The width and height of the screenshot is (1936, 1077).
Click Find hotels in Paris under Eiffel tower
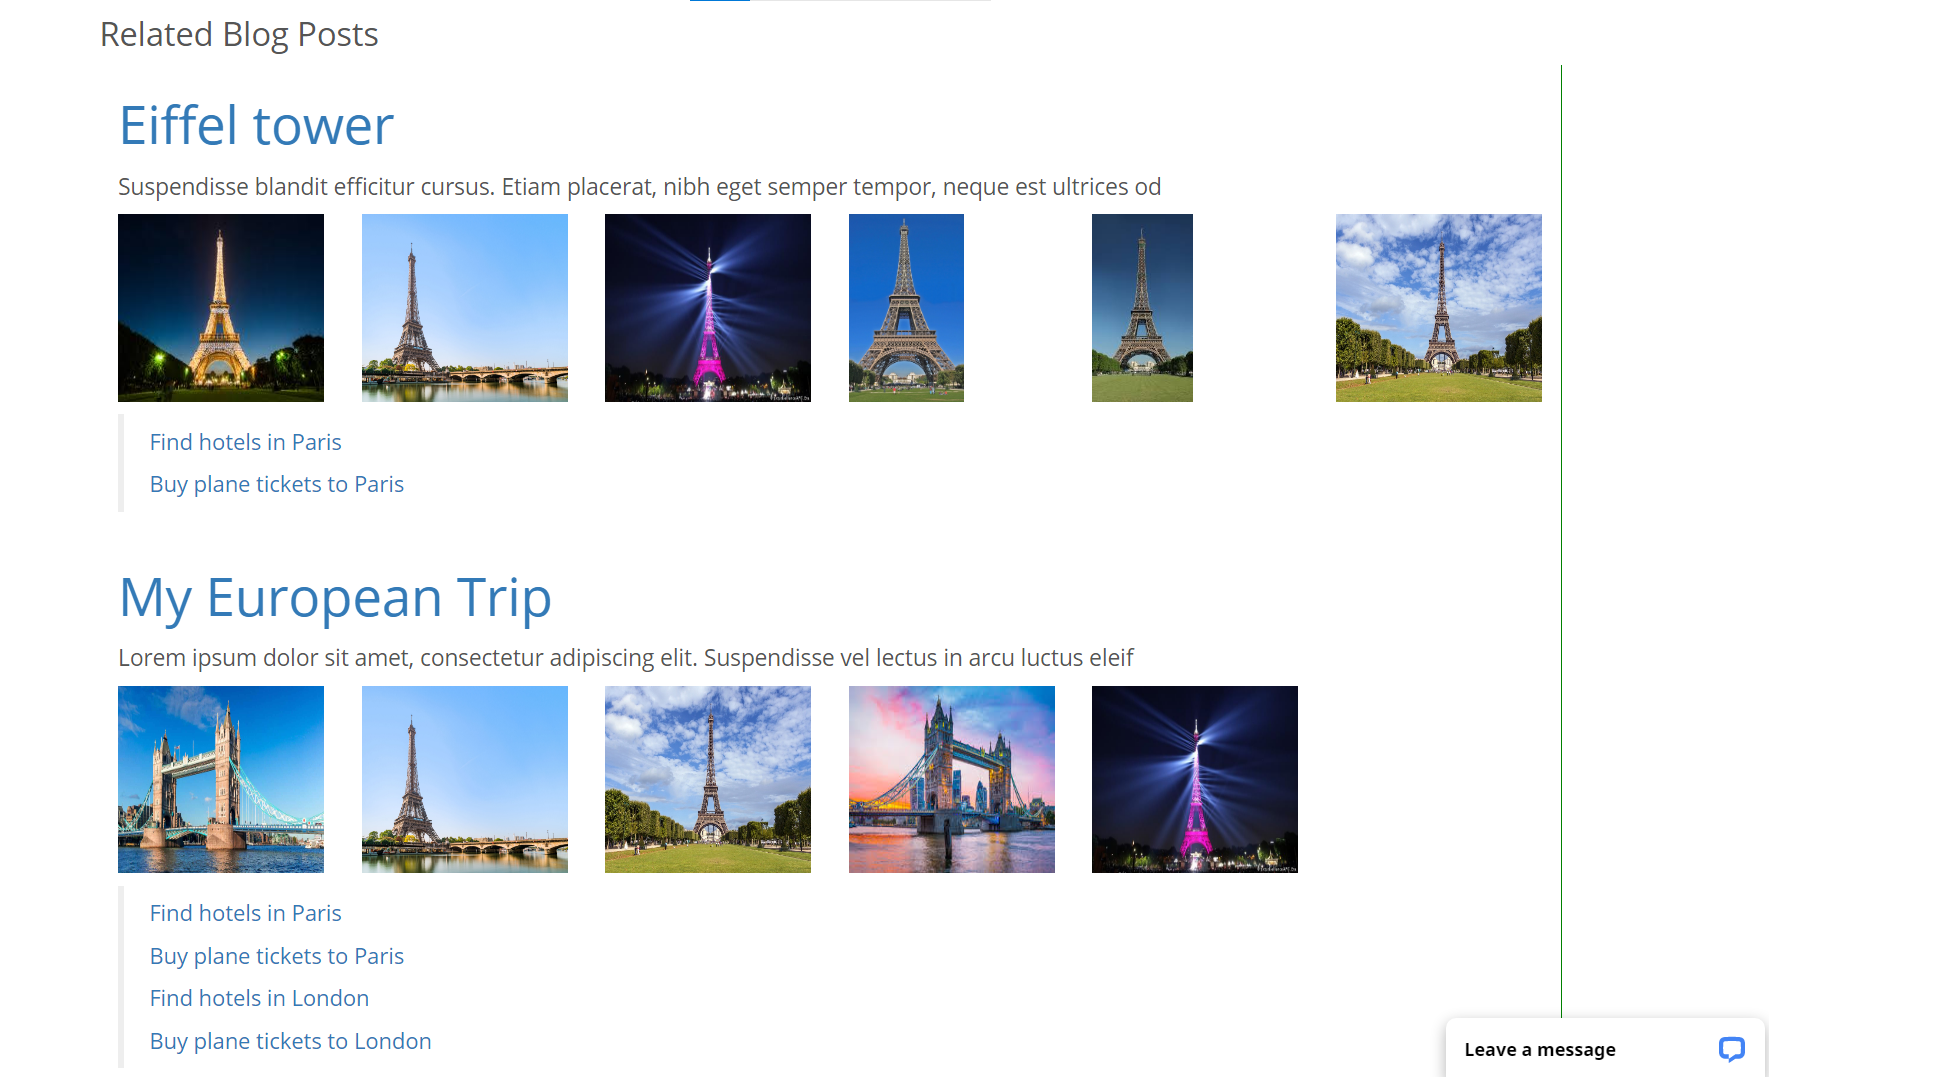(x=245, y=441)
